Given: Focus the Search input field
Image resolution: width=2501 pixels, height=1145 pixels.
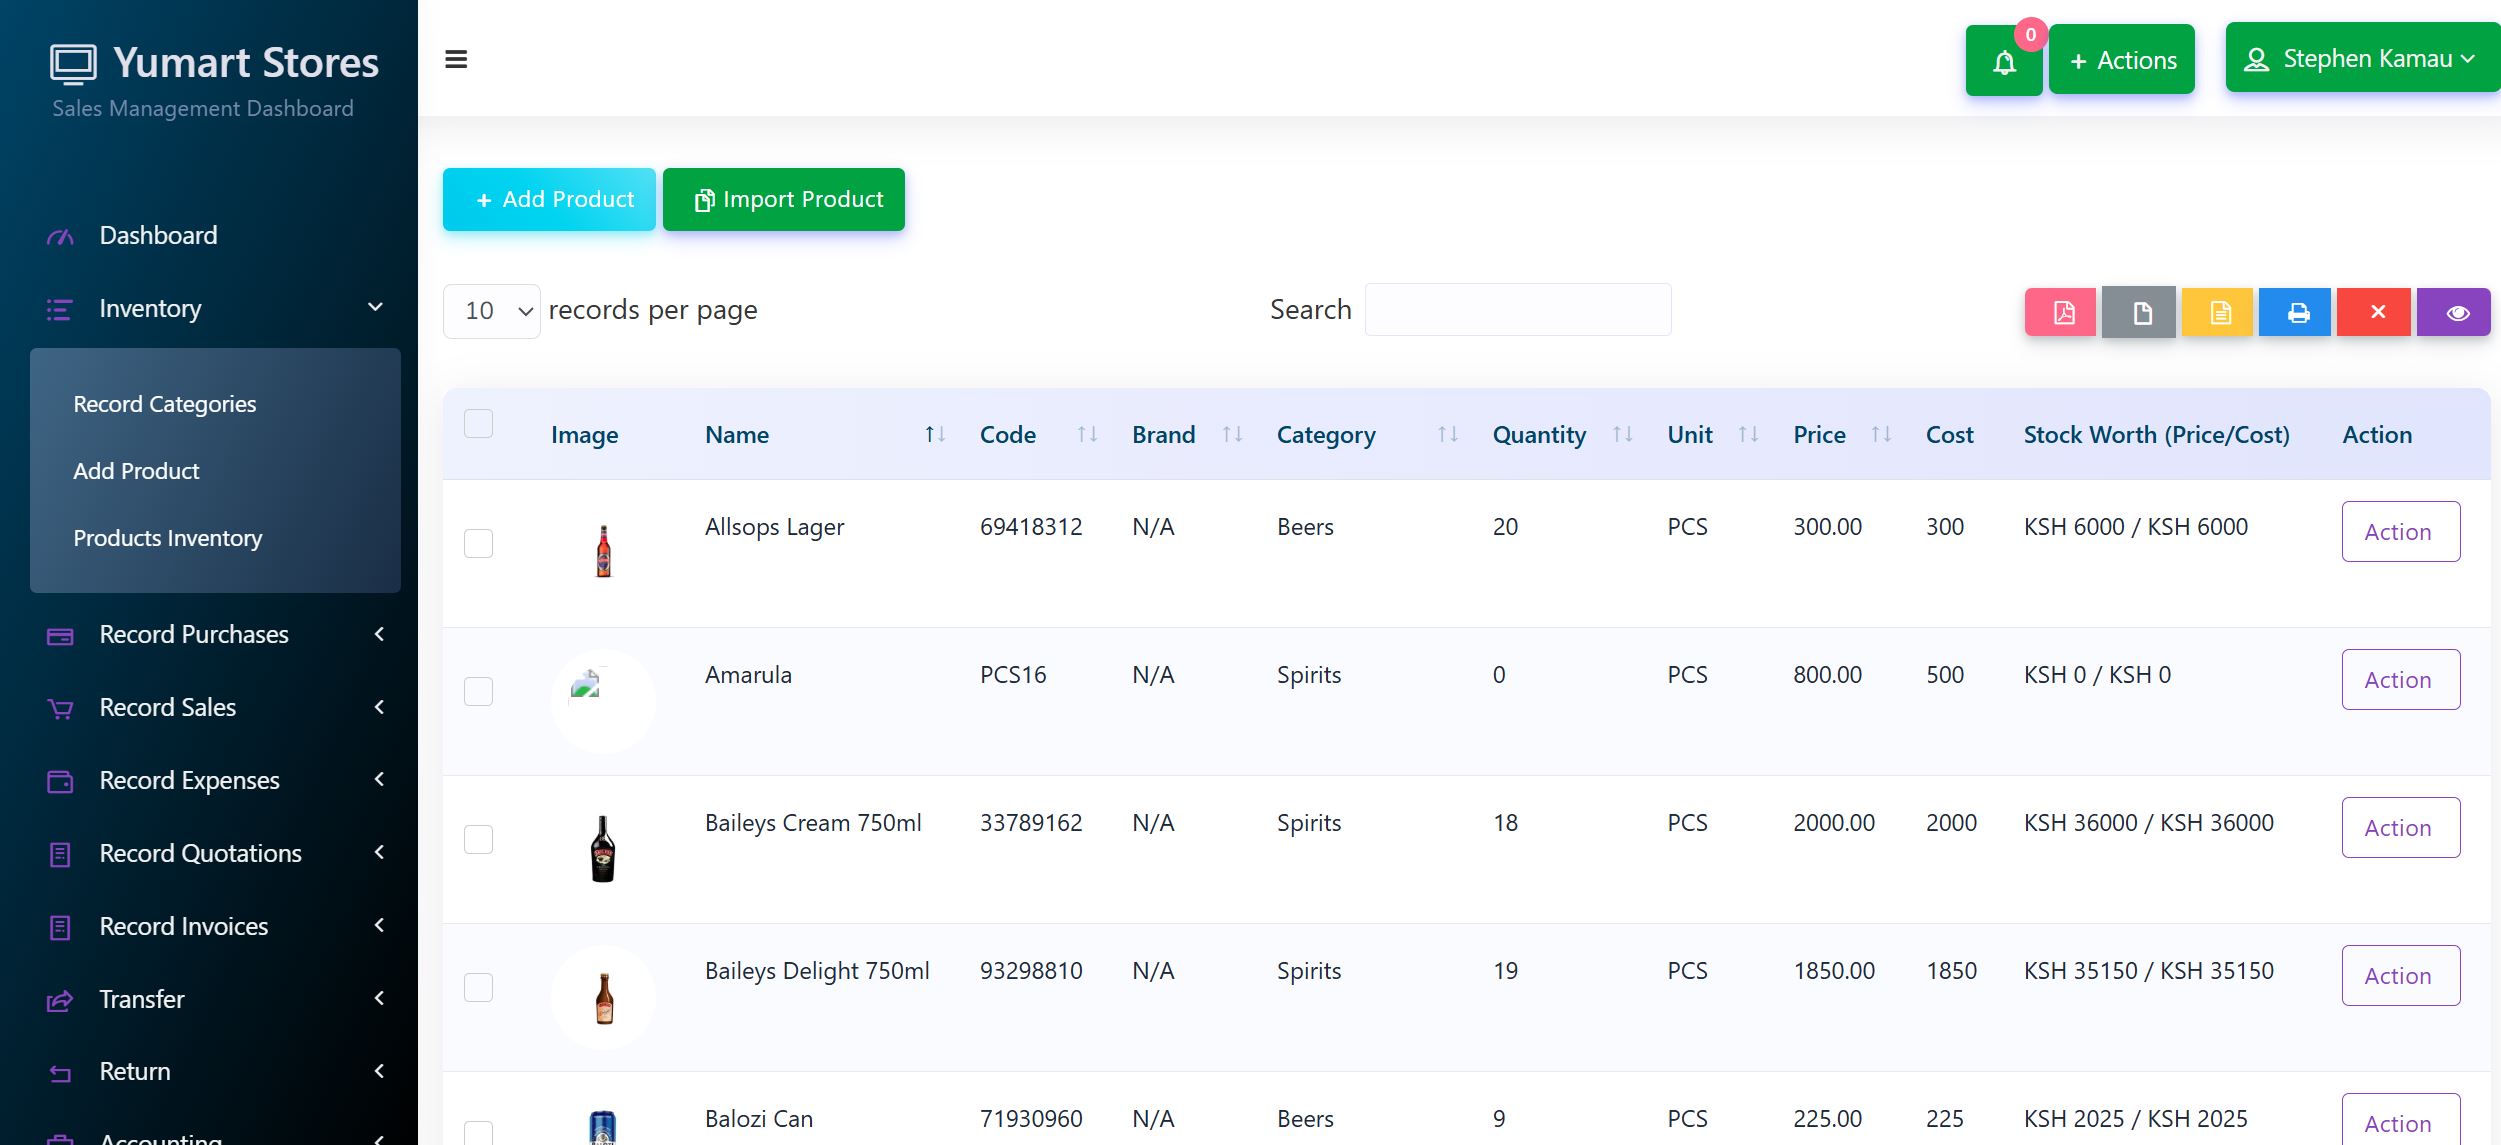Looking at the screenshot, I should coord(1518,310).
